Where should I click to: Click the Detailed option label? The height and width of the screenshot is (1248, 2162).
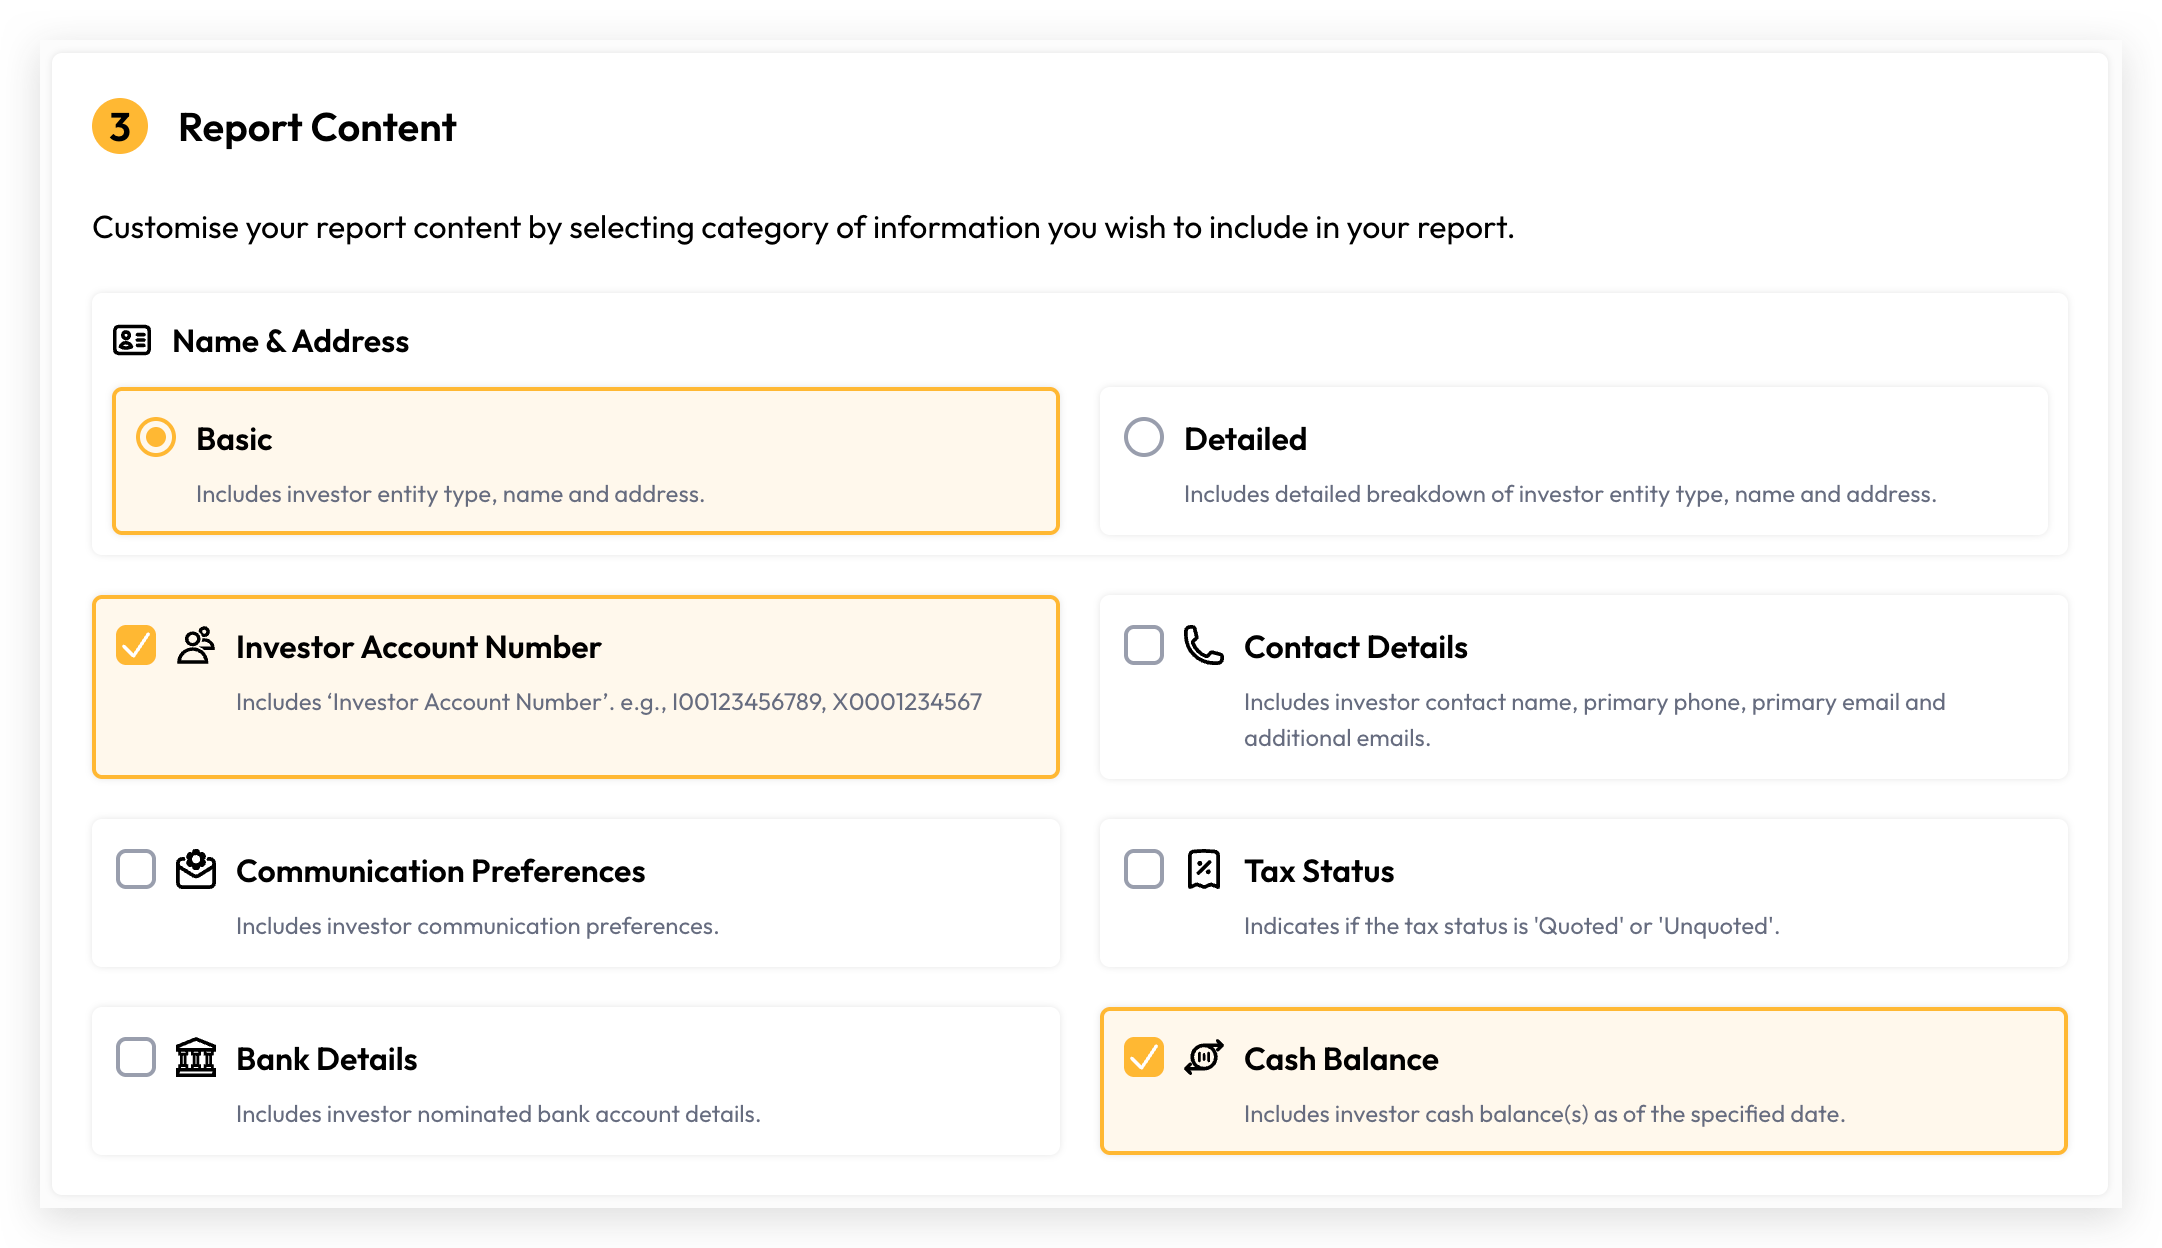click(1245, 439)
